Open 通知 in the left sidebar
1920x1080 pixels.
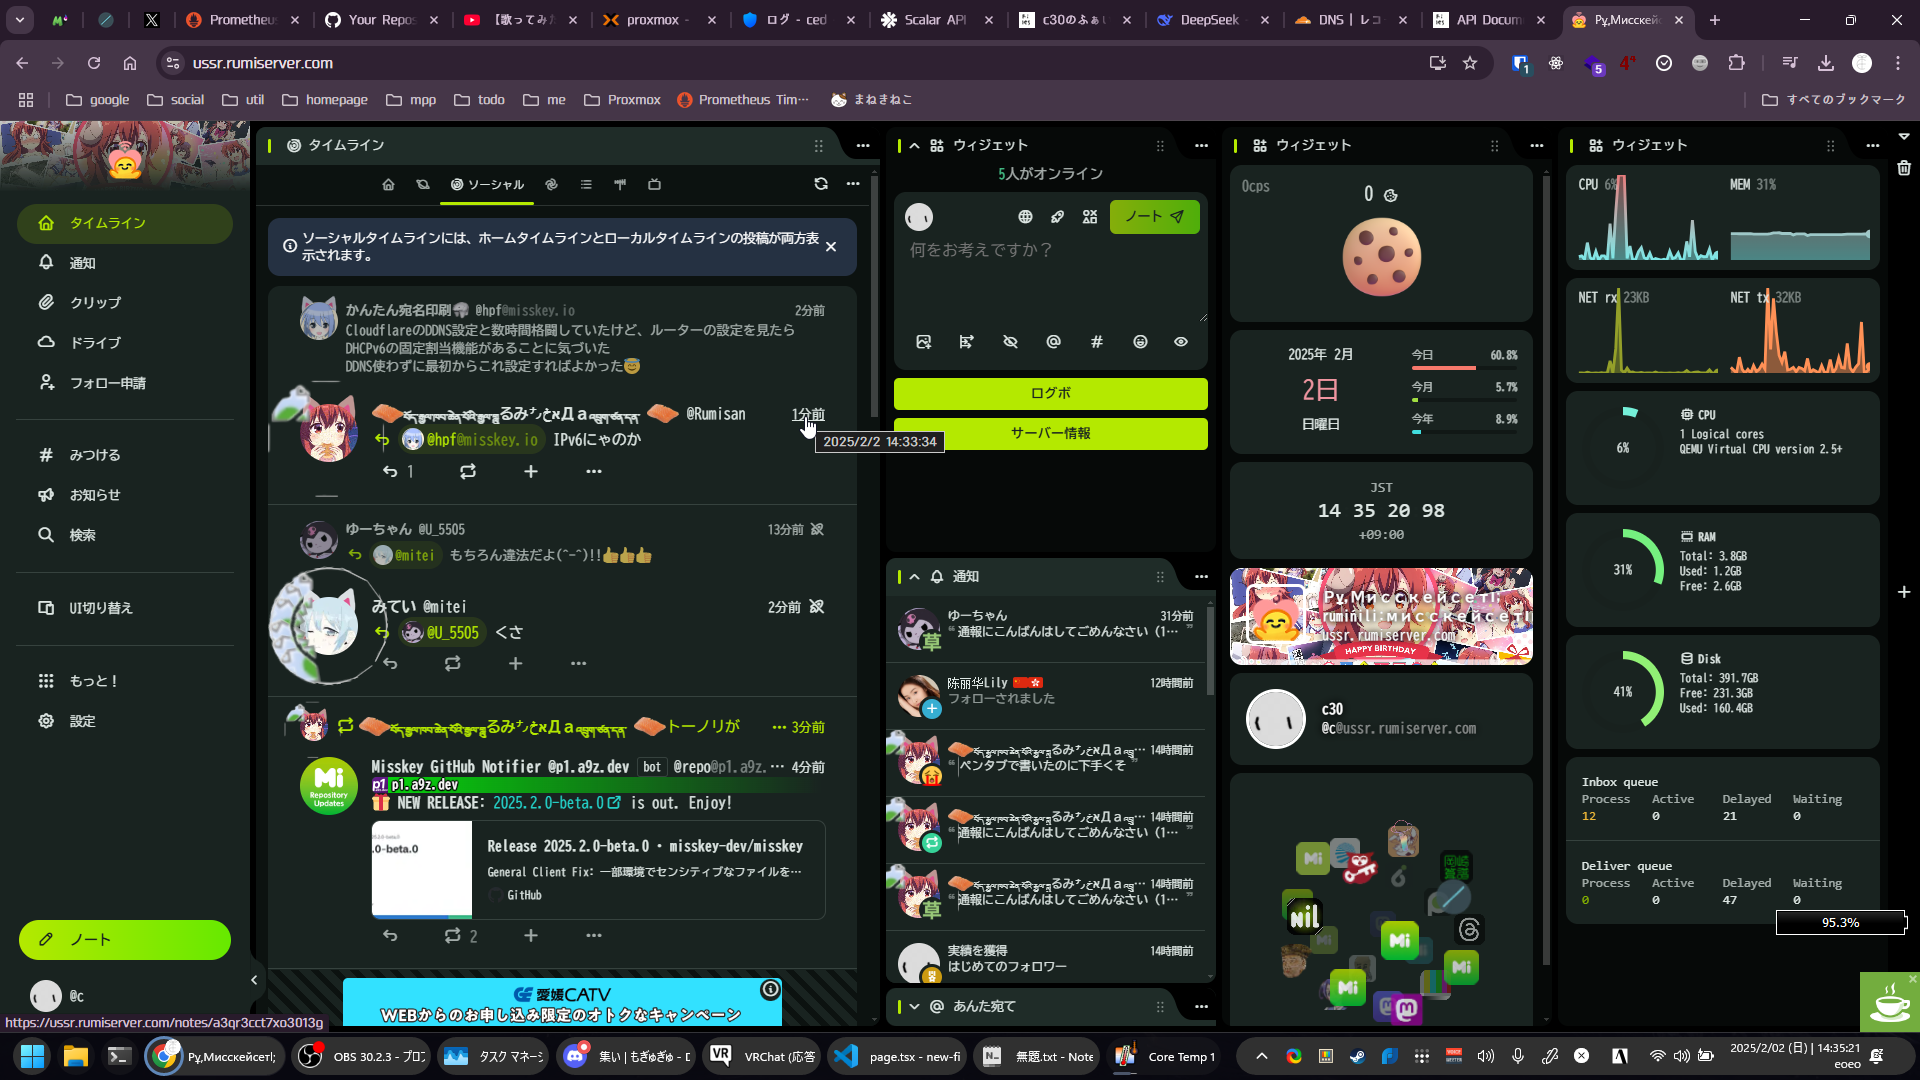point(82,263)
